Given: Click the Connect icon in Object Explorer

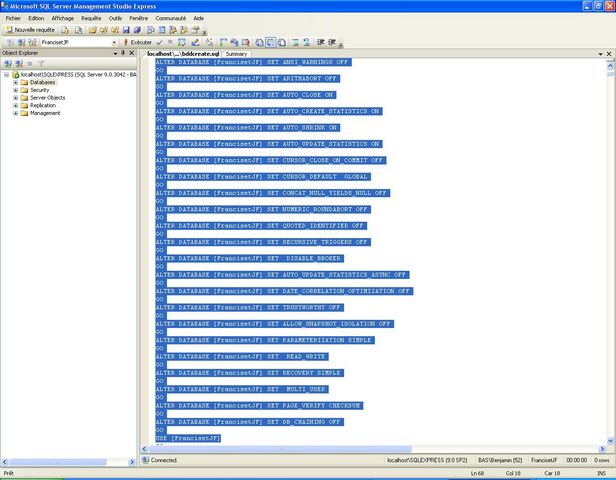Looking at the screenshot, I should pos(8,63).
